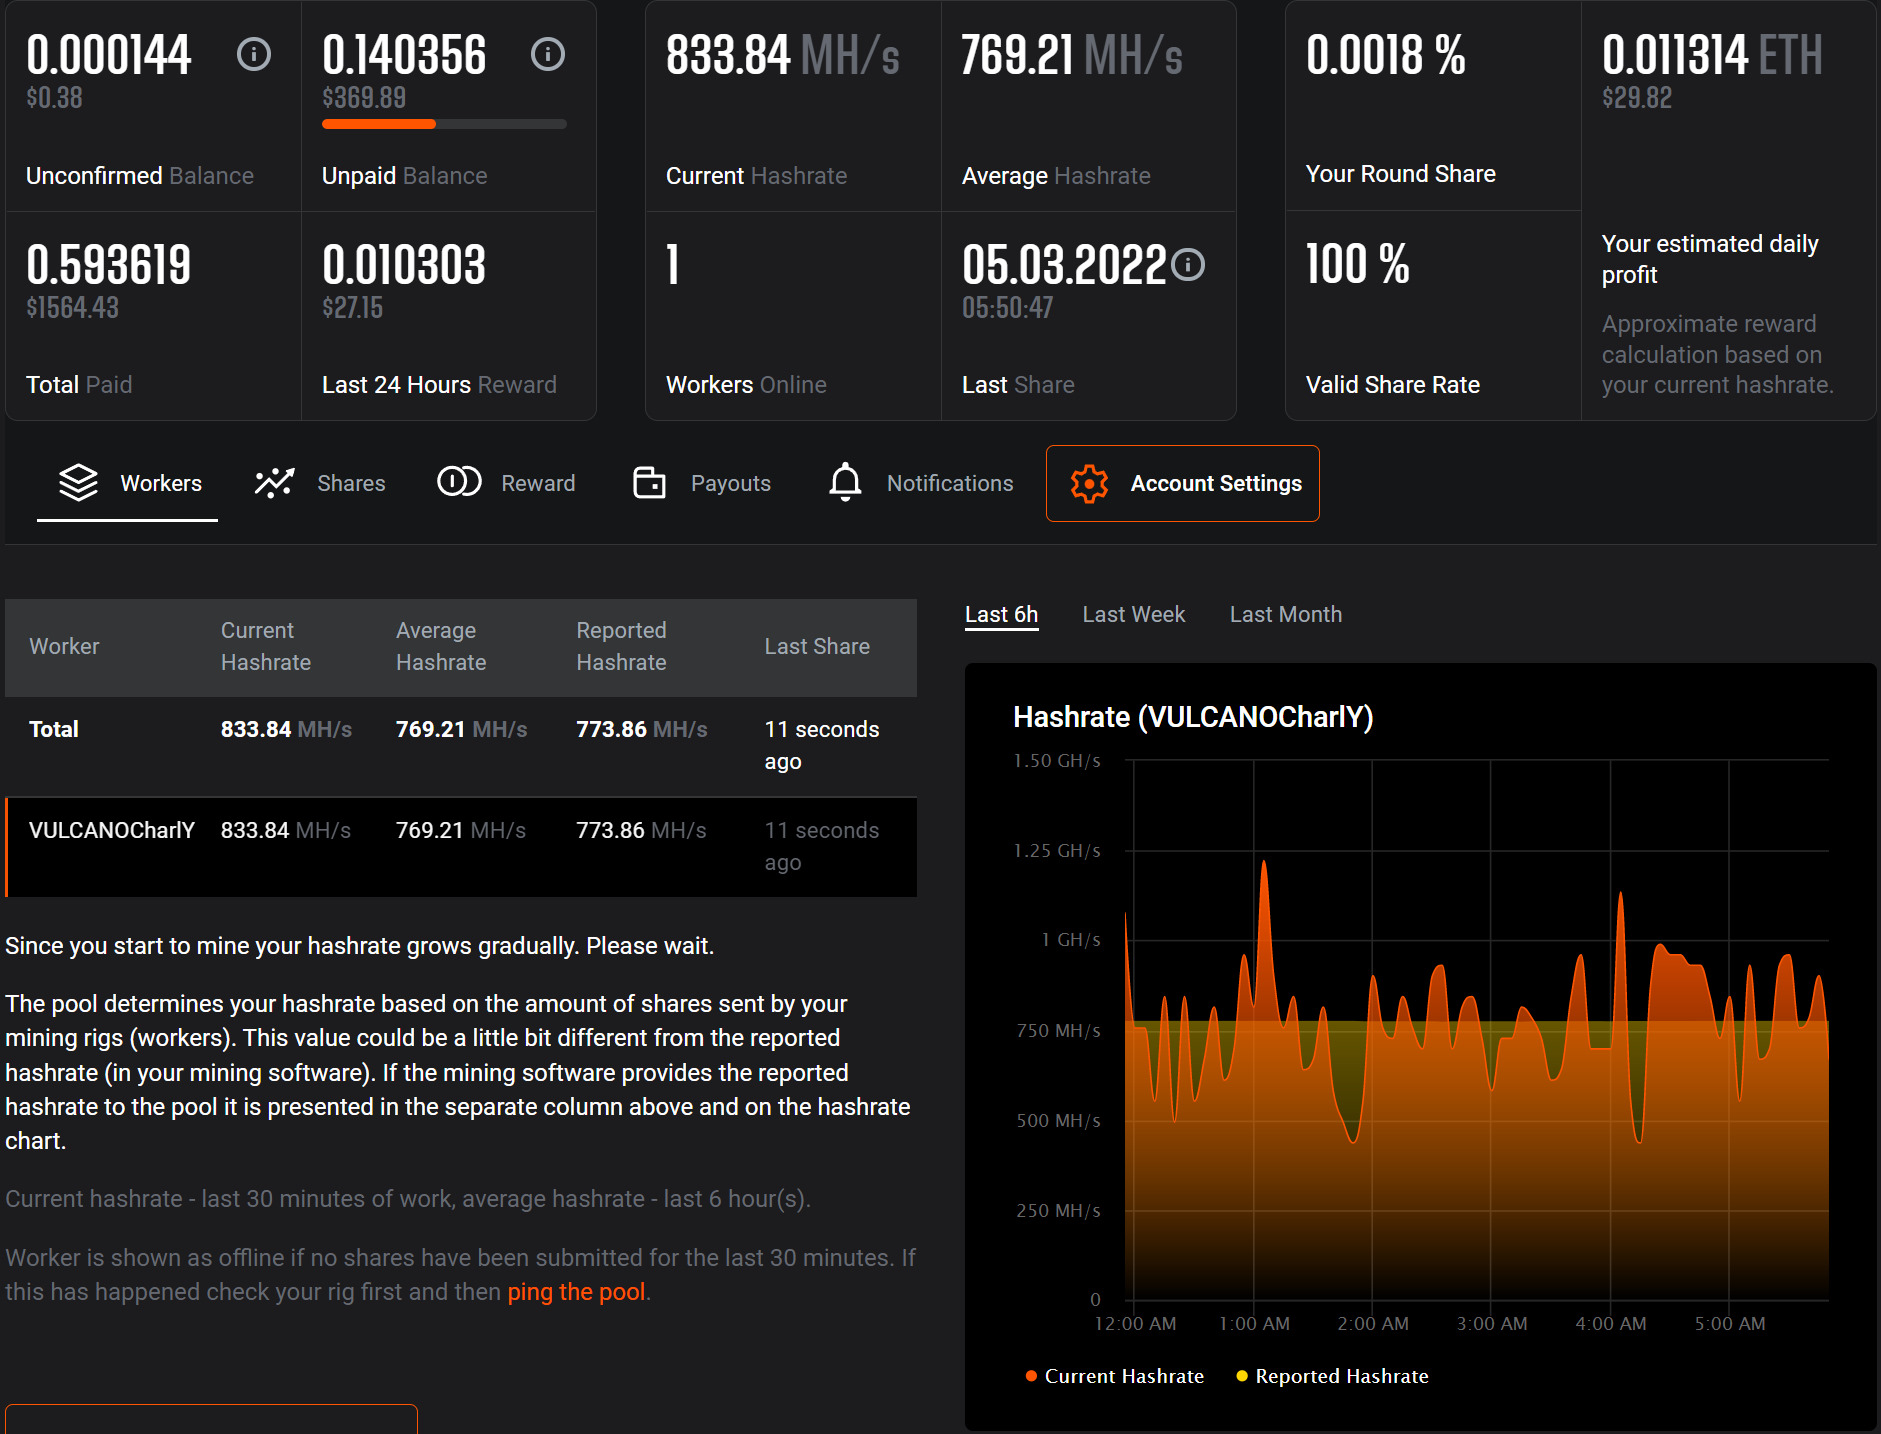
Task: Open the Reward tab
Action: click(x=507, y=483)
